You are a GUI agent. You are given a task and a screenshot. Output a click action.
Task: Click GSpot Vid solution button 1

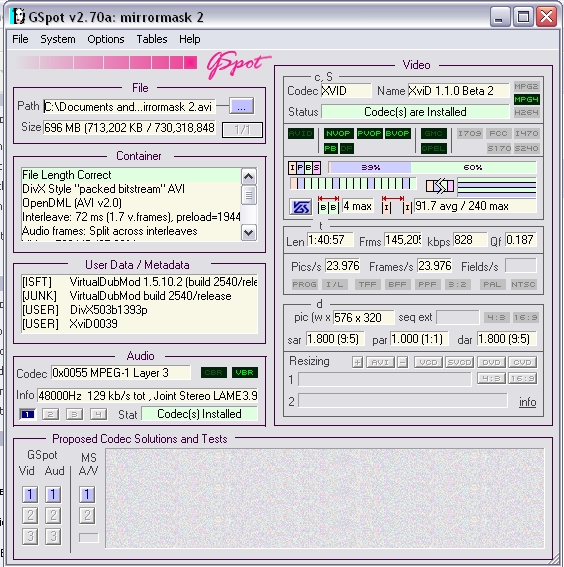30,494
